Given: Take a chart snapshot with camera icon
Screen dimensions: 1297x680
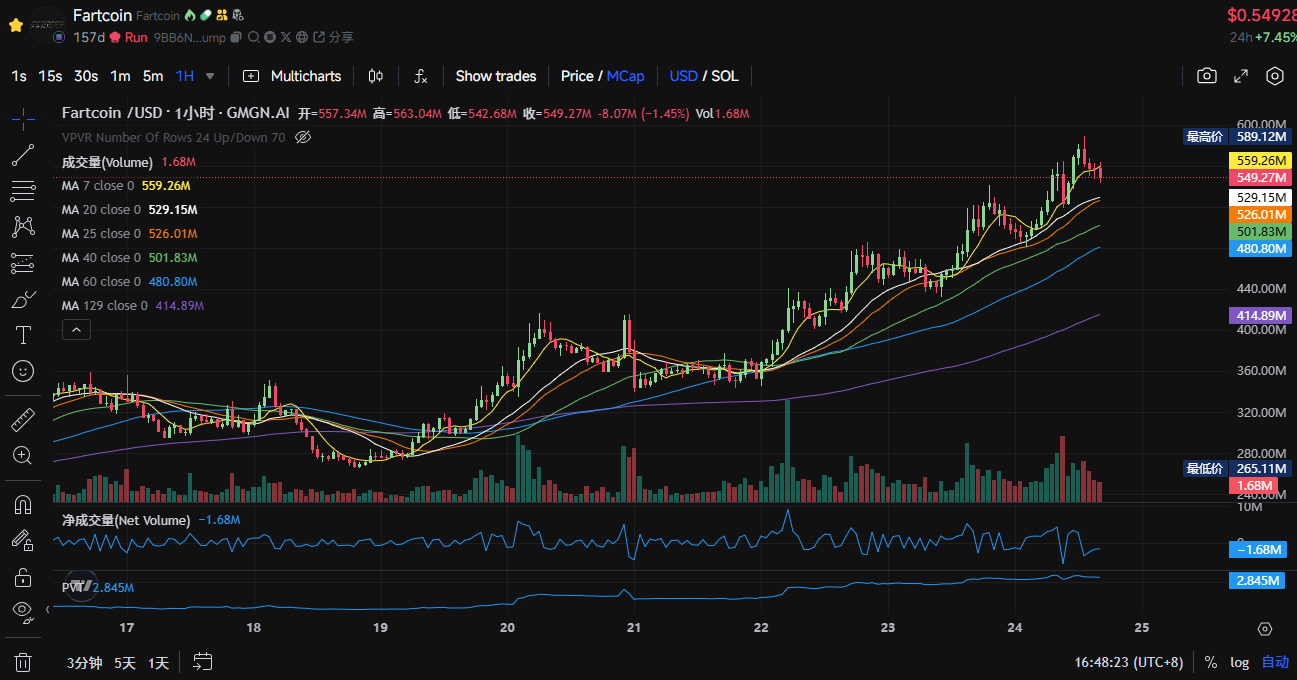Looking at the screenshot, I should point(1207,76).
